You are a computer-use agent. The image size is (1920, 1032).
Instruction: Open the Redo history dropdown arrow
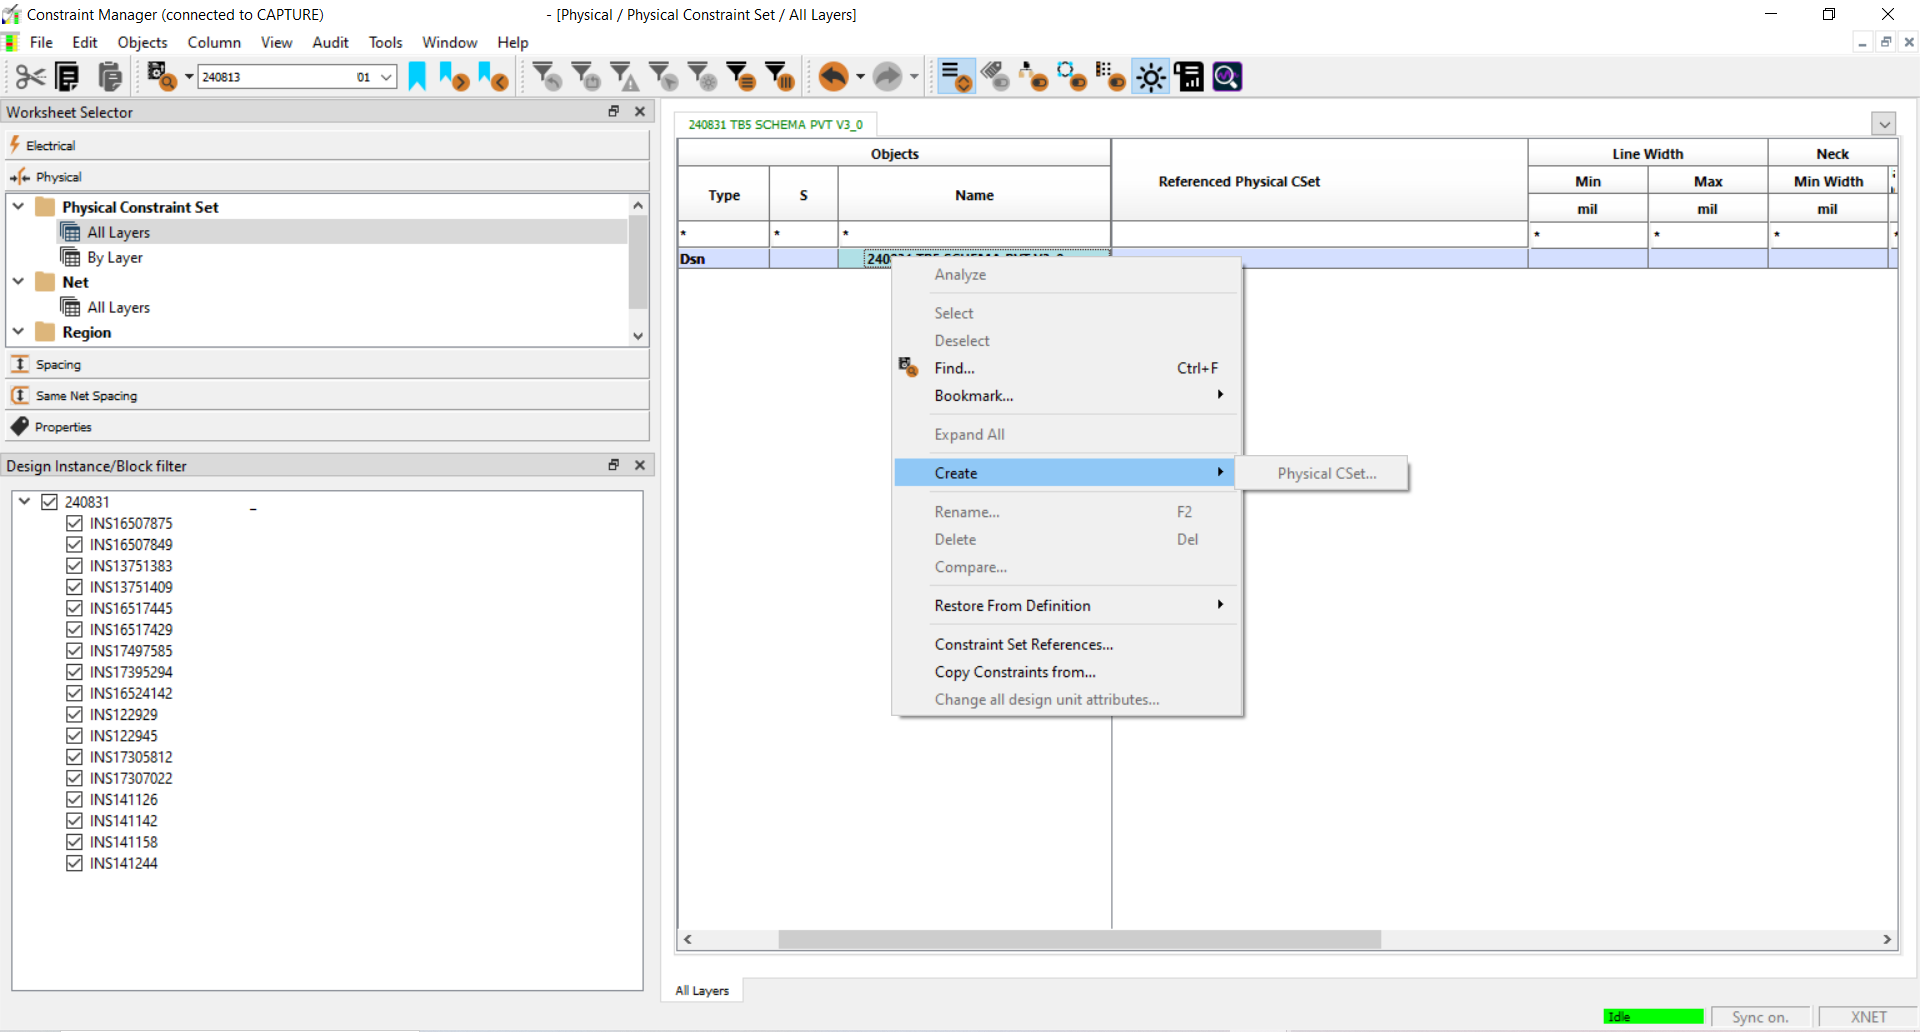(x=914, y=77)
